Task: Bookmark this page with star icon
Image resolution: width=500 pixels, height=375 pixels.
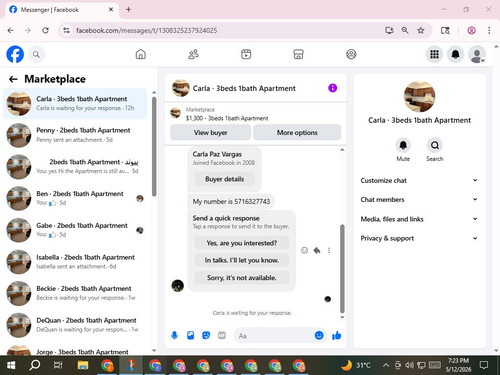Action: [x=421, y=30]
